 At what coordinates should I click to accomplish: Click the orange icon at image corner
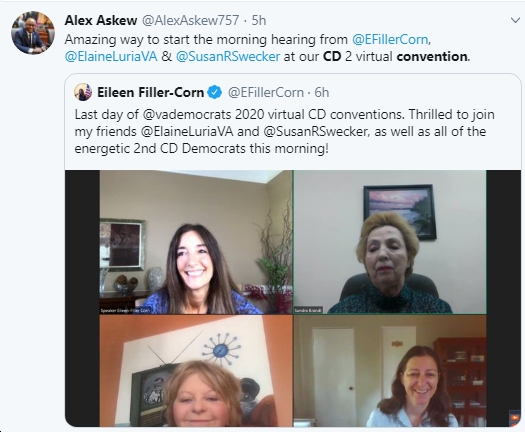coord(514,418)
